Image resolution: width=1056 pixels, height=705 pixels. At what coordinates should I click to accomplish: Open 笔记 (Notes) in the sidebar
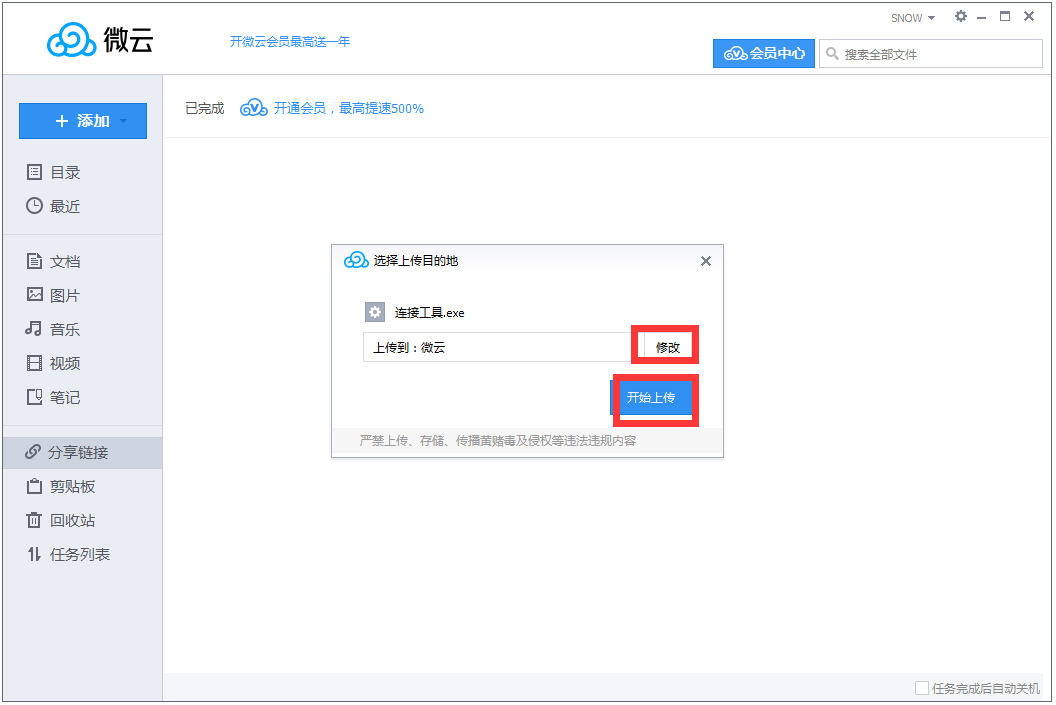click(62, 397)
